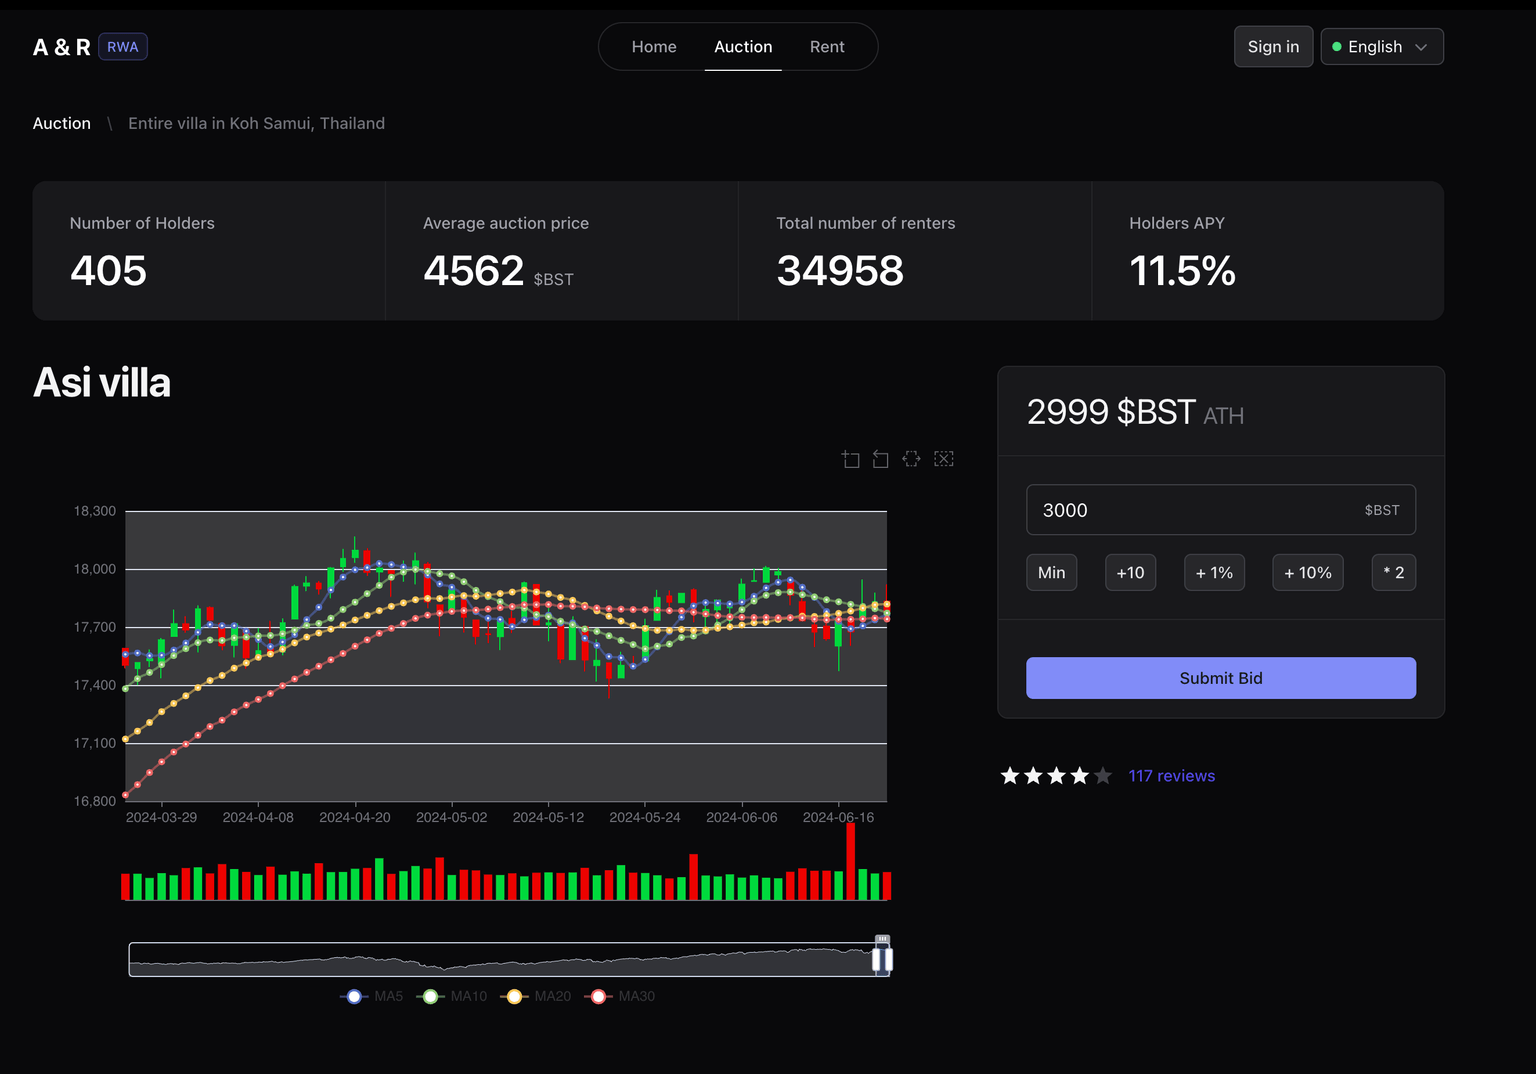The height and width of the screenshot is (1074, 1536).
Task: Hide the MA30 line via legend
Action: 623,996
